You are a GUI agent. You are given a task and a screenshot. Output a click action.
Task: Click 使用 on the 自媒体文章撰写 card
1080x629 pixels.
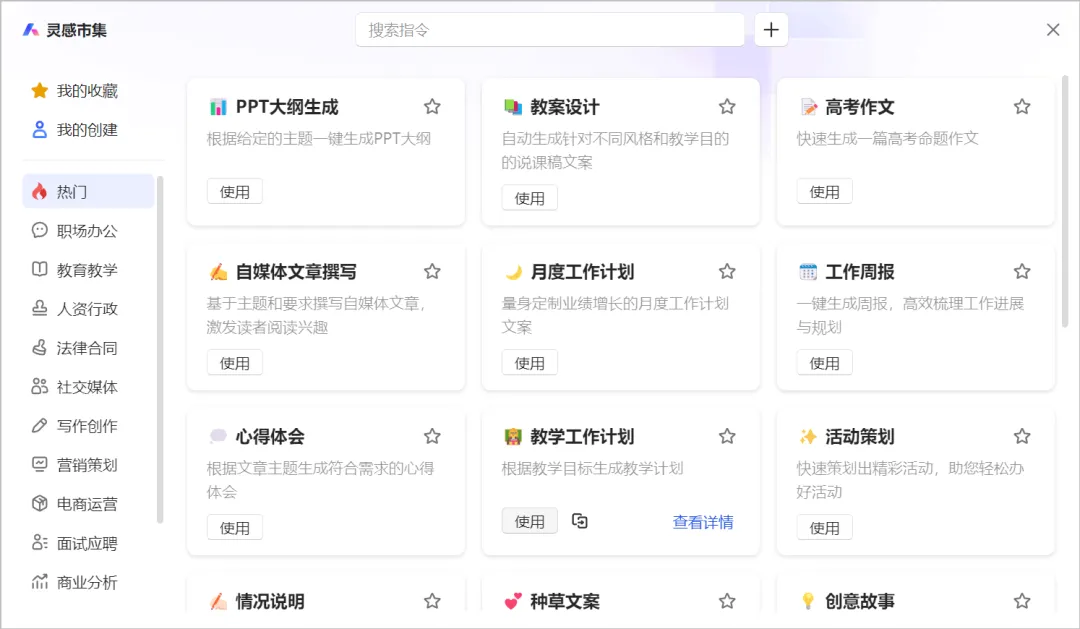click(x=235, y=362)
